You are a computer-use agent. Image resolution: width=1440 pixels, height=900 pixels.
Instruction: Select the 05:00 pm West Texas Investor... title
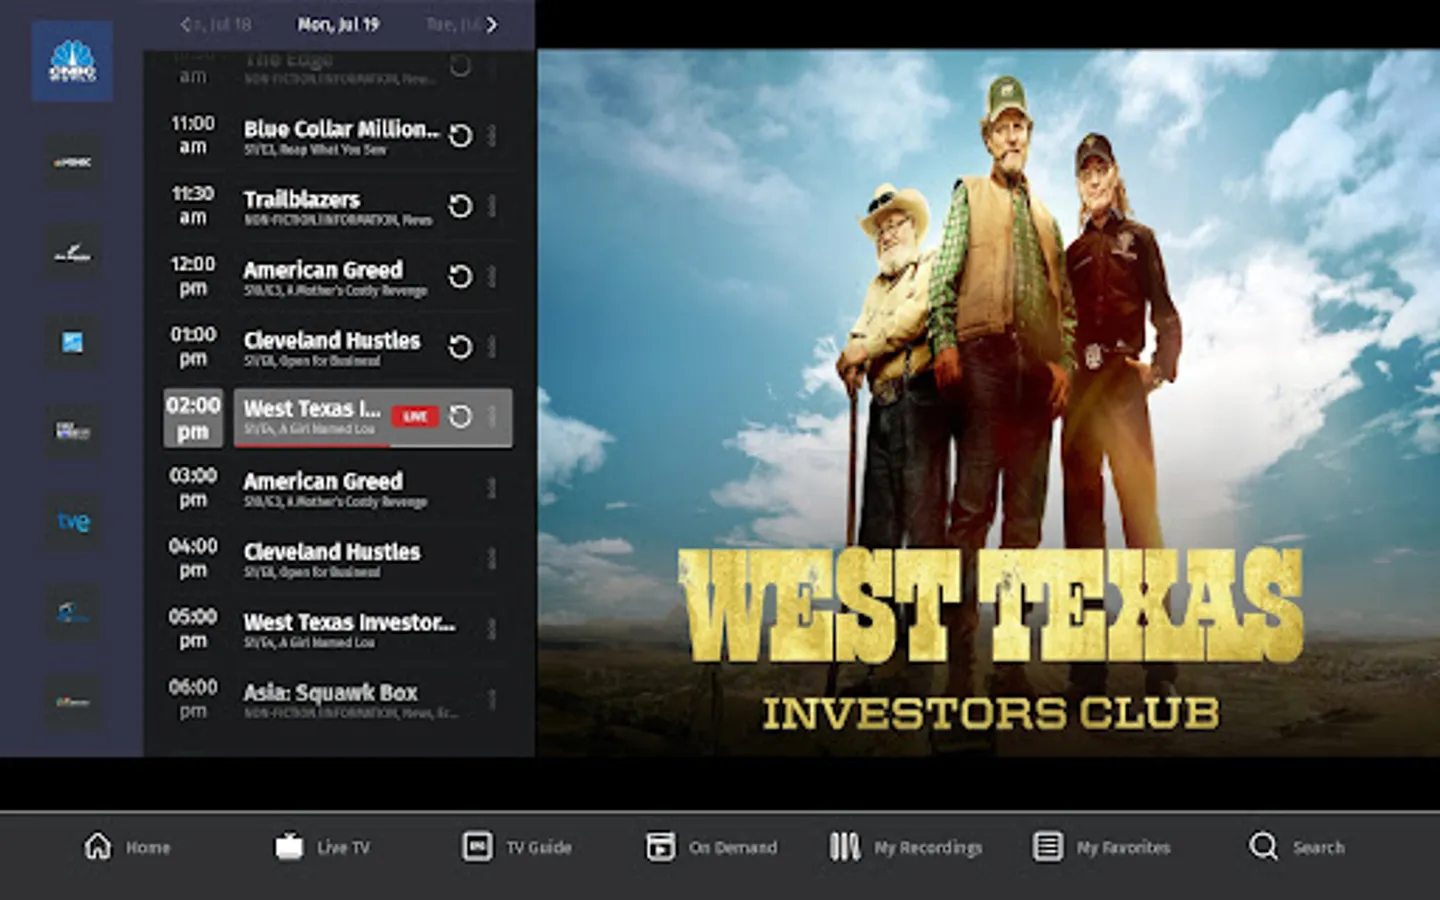pos(349,622)
